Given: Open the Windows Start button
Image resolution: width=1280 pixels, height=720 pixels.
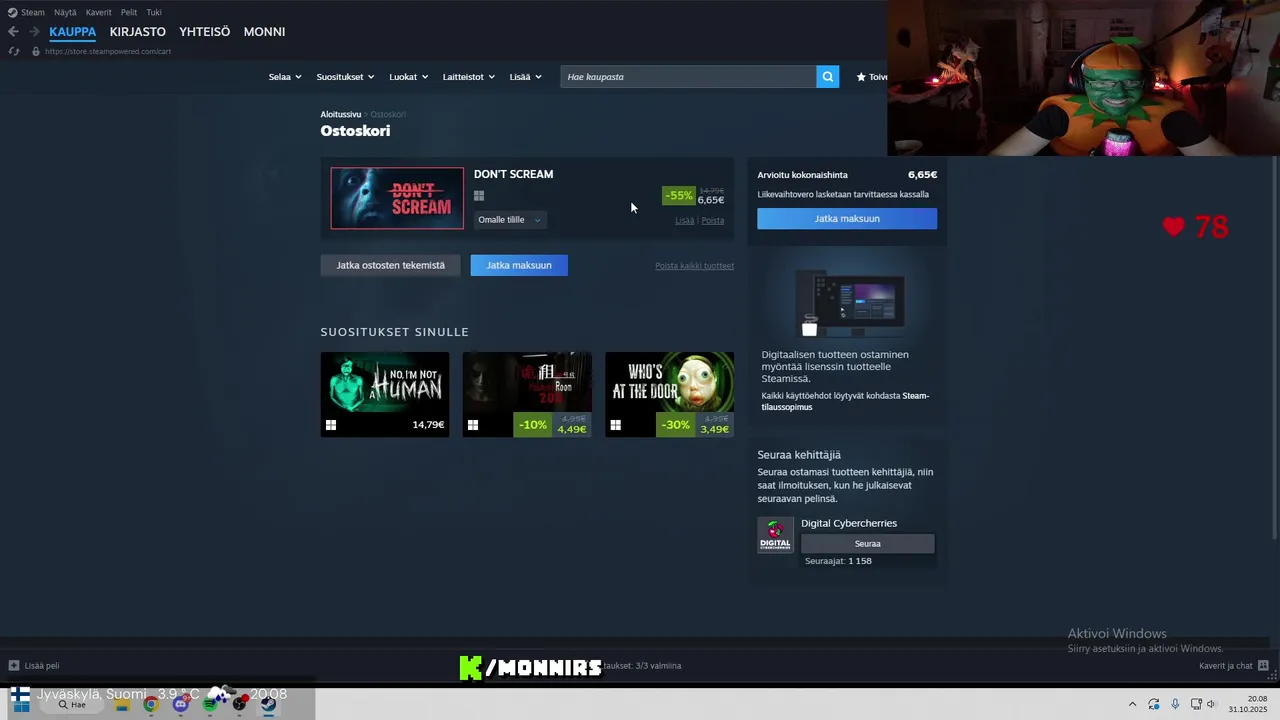Looking at the screenshot, I should click(x=20, y=704).
